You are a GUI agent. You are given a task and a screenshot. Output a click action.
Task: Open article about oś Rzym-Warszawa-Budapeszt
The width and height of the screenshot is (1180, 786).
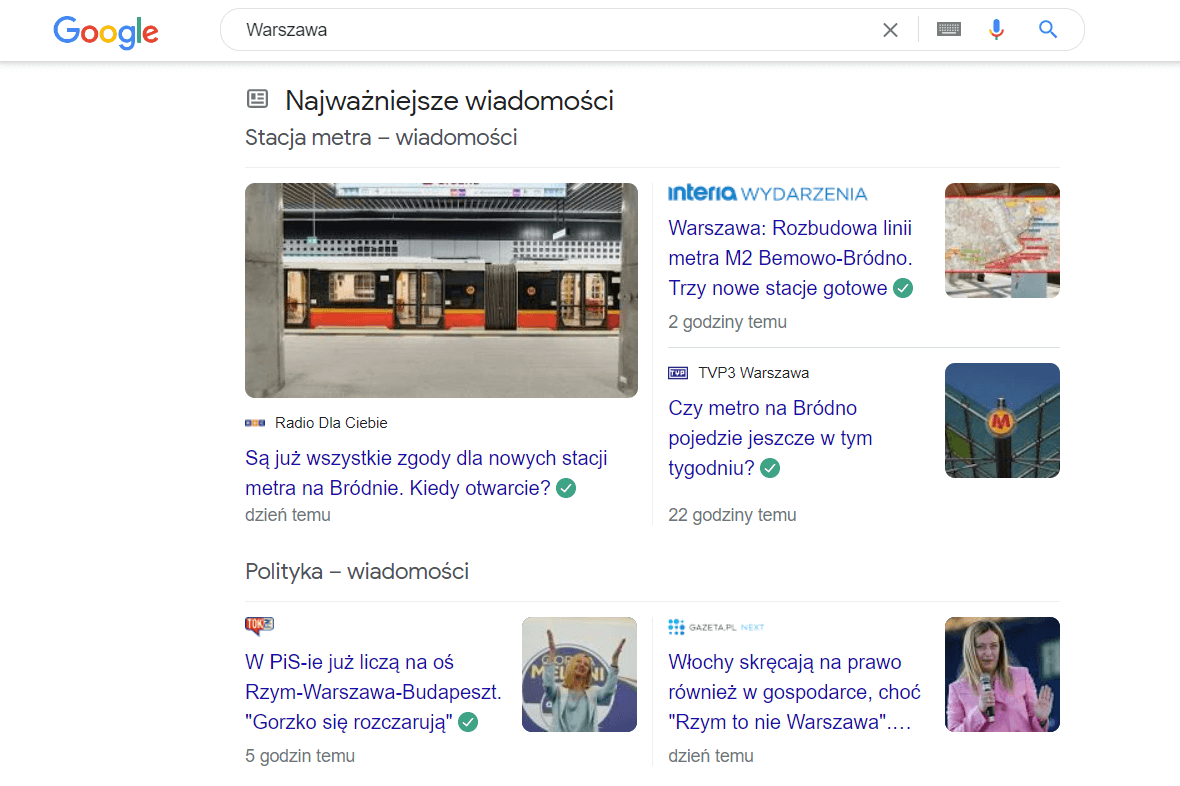coord(373,692)
